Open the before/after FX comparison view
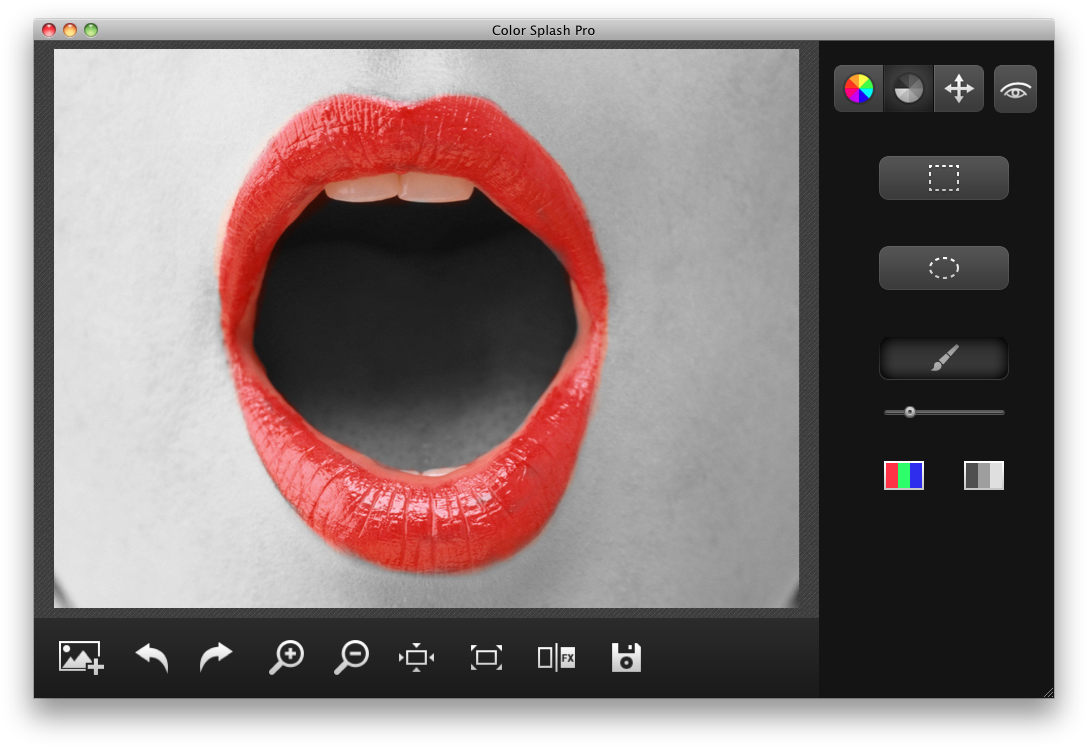Viewport: 1087px width, 746px height. 556,657
